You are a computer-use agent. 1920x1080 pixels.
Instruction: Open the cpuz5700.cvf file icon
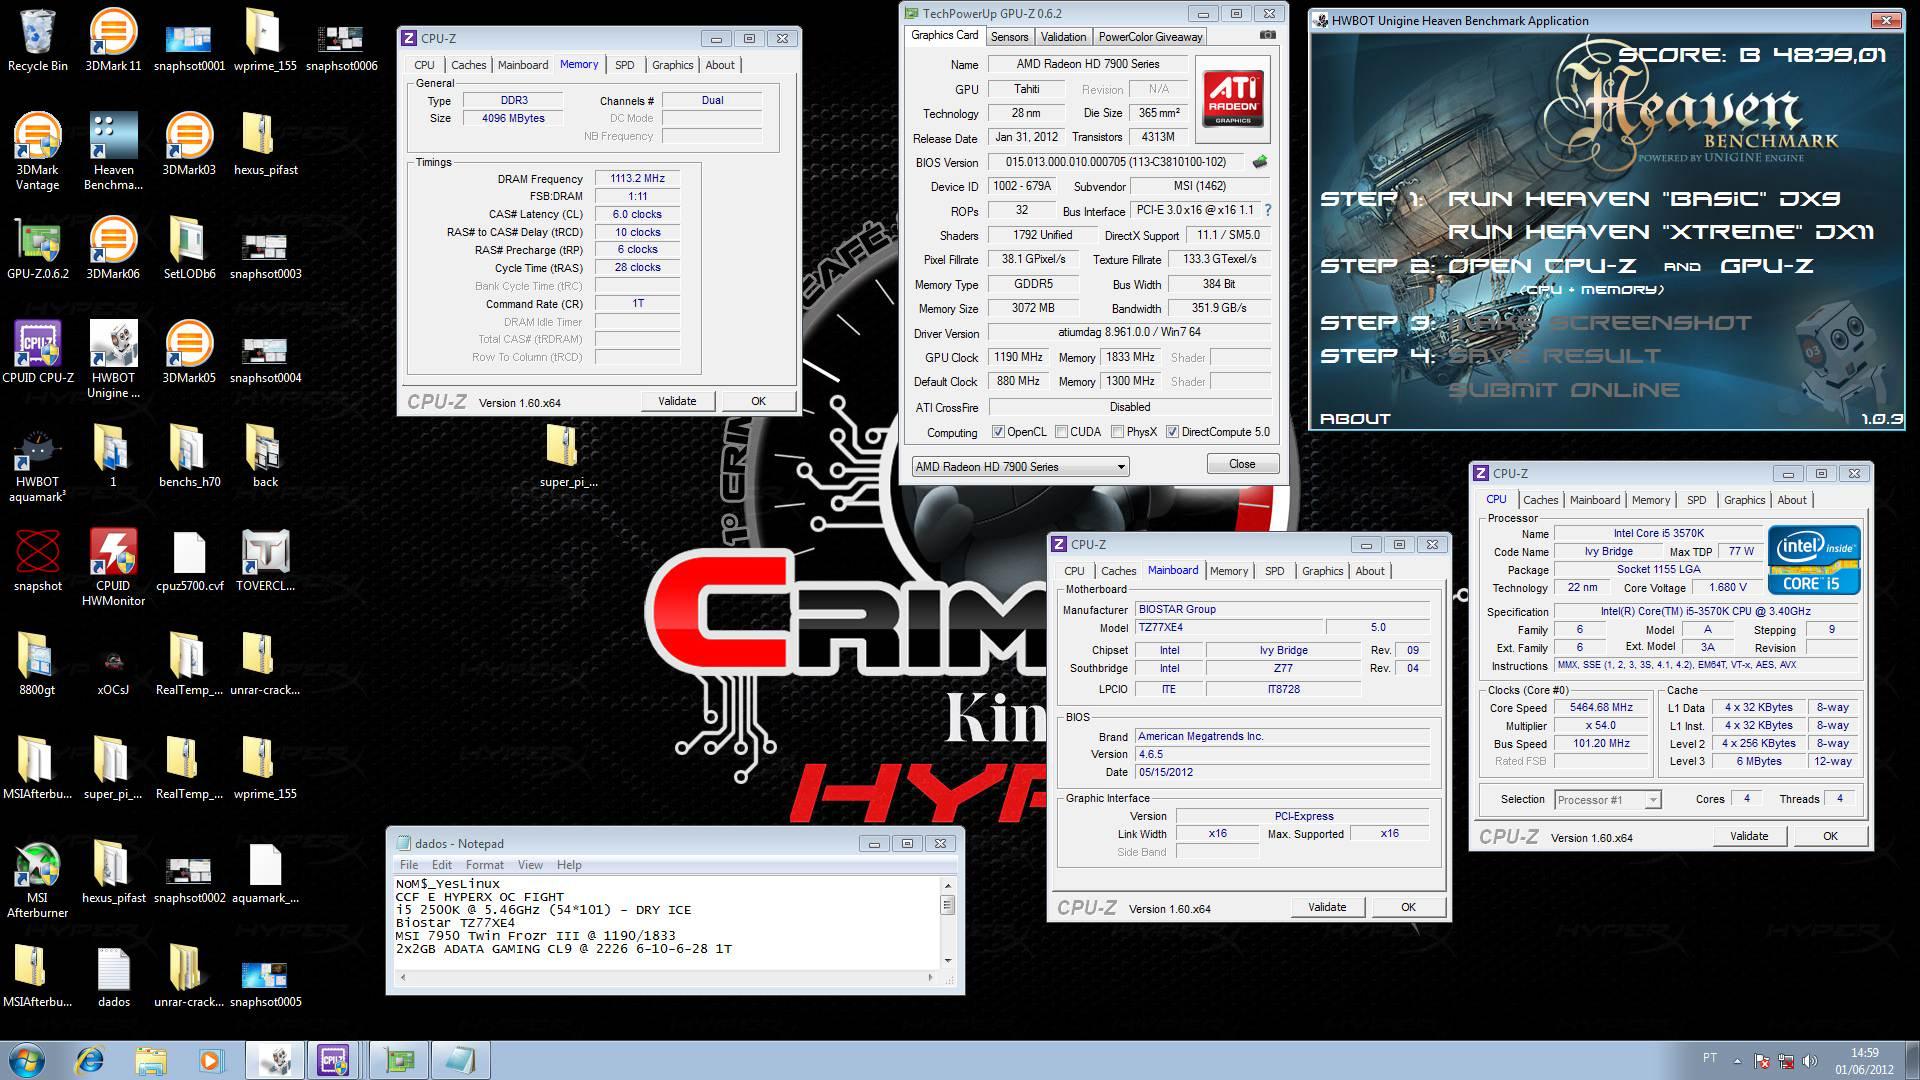tap(189, 559)
